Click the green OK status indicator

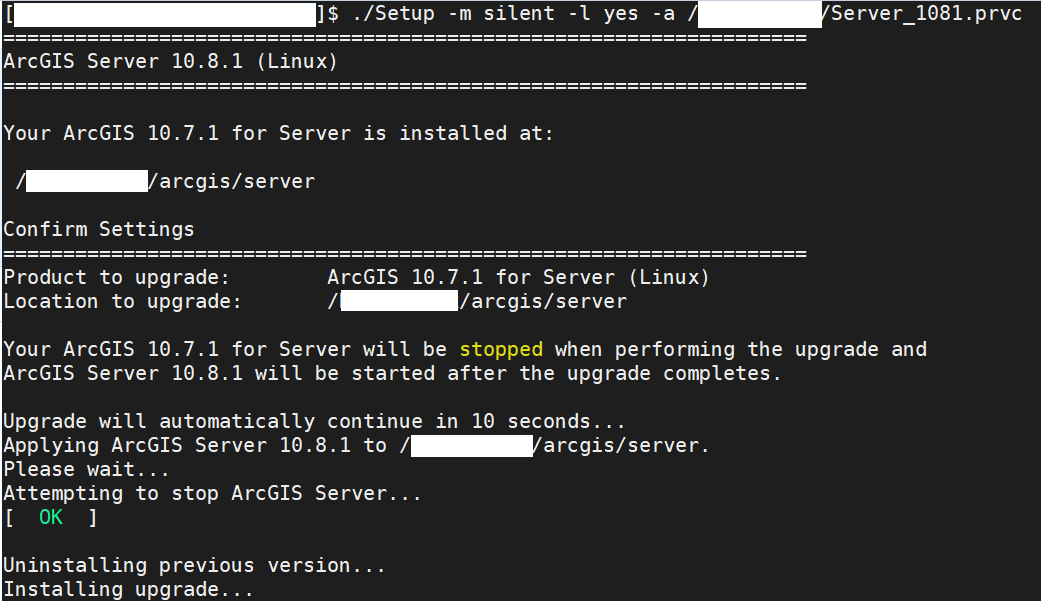tap(51, 518)
